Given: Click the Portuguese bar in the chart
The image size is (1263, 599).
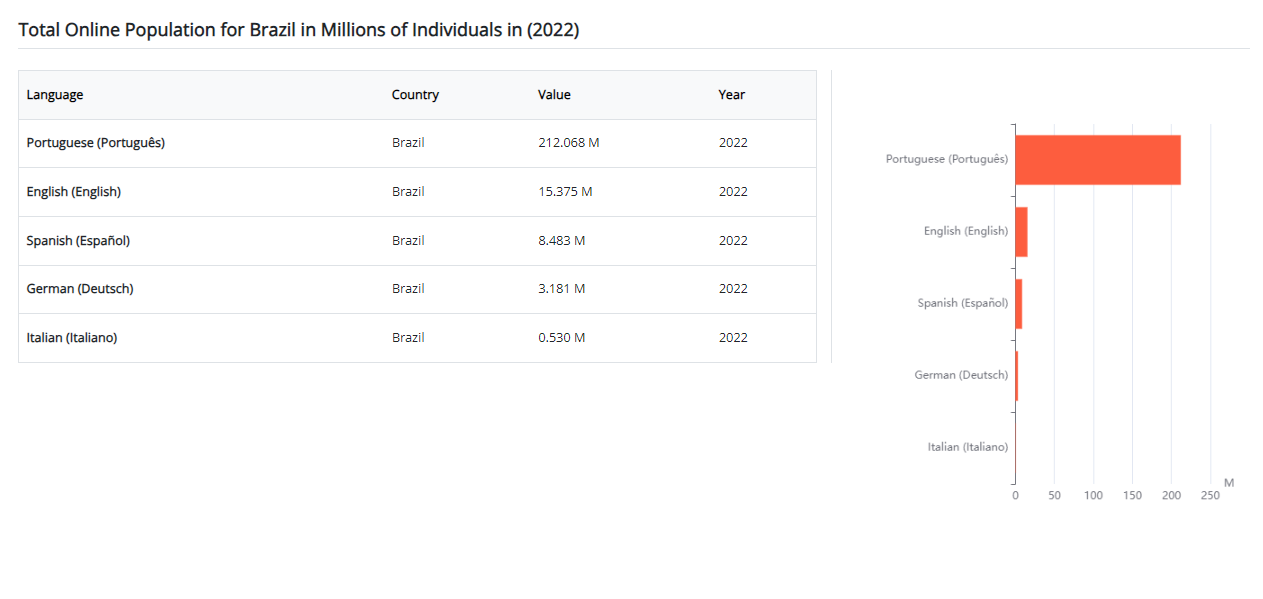Looking at the screenshot, I should coord(1097,160).
